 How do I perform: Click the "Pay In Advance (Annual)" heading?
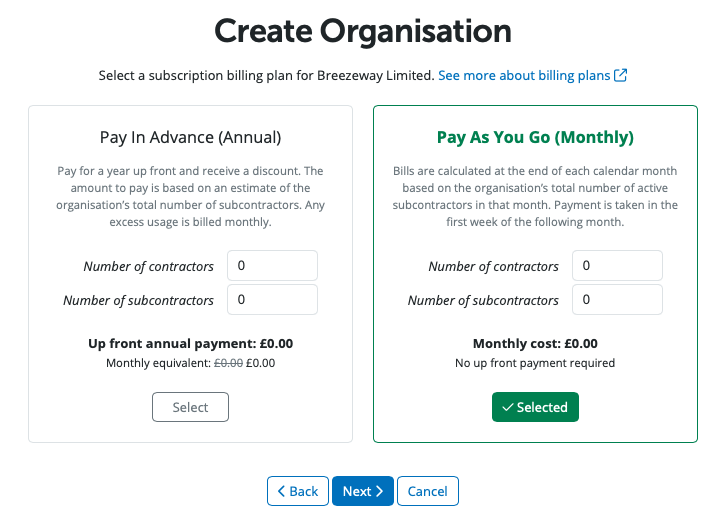pos(190,137)
